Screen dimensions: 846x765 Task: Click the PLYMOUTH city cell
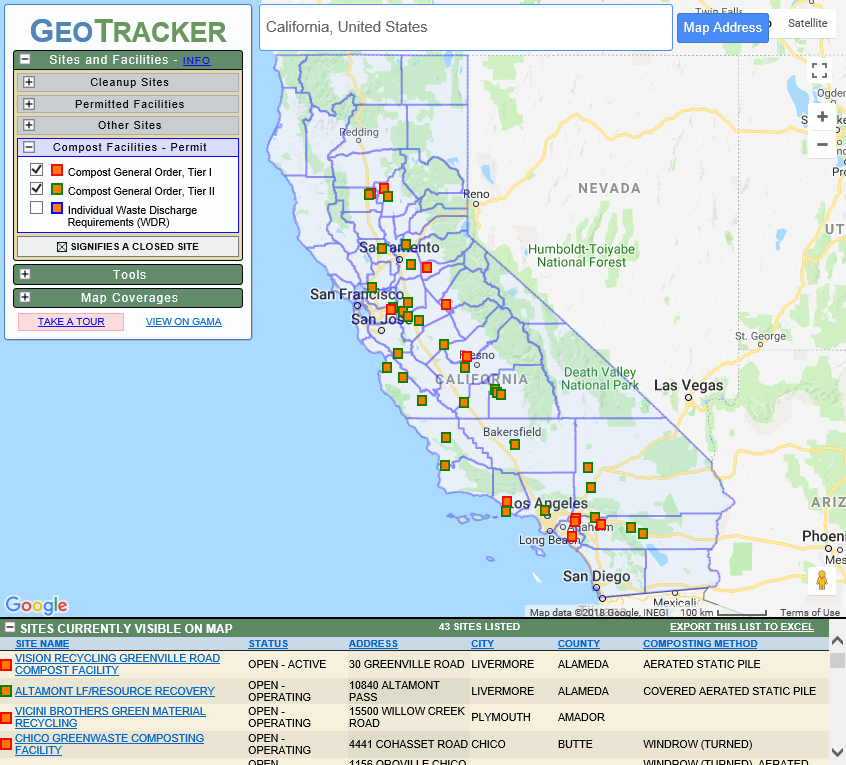pyautogui.click(x=501, y=717)
